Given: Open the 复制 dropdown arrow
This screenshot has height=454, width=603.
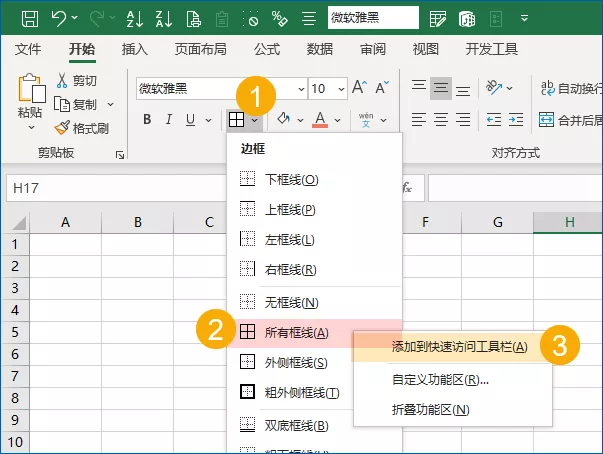Looking at the screenshot, I should coord(110,105).
